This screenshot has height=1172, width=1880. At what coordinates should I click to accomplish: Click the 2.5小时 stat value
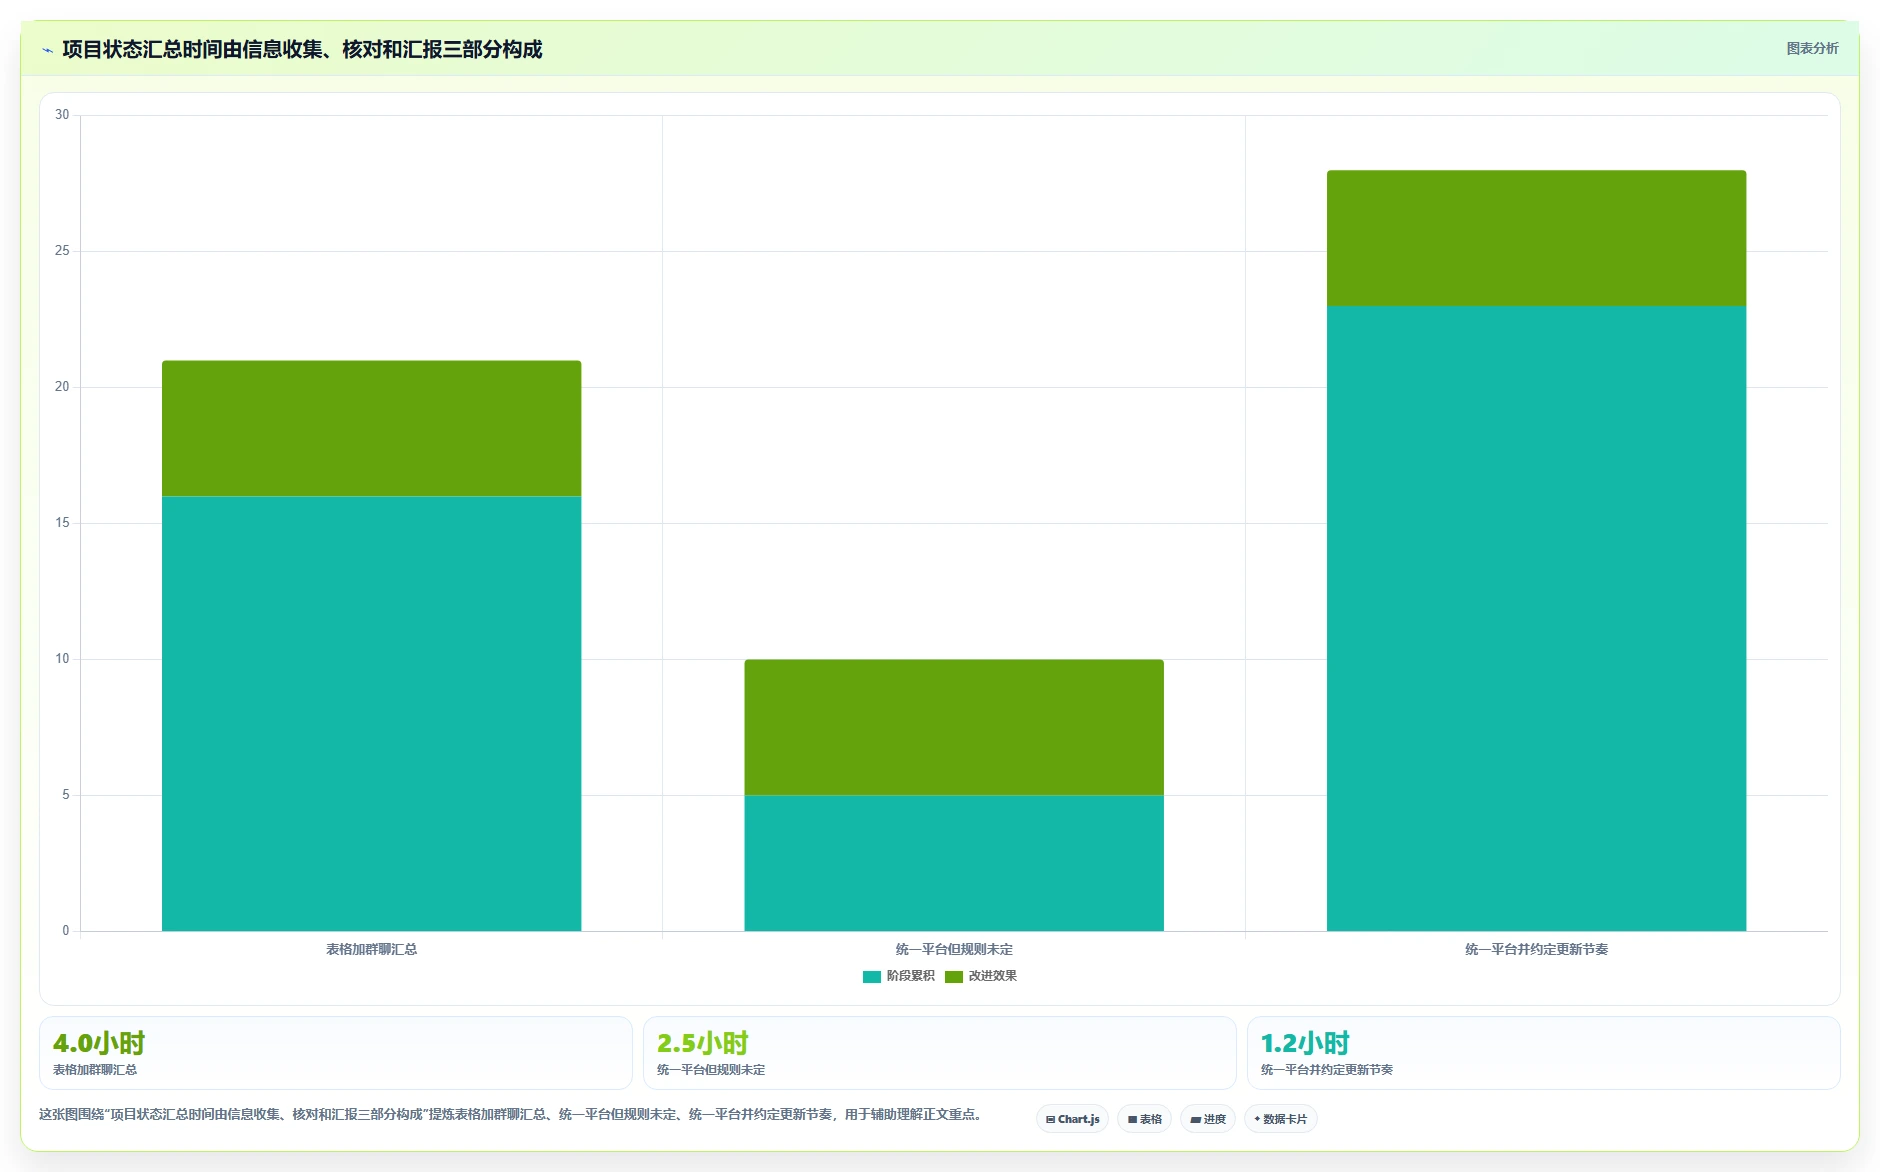pyautogui.click(x=703, y=1043)
